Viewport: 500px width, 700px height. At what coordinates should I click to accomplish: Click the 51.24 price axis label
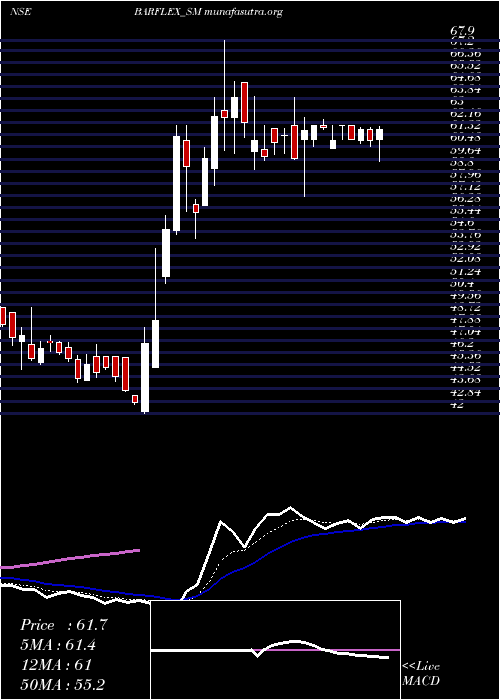point(465,271)
